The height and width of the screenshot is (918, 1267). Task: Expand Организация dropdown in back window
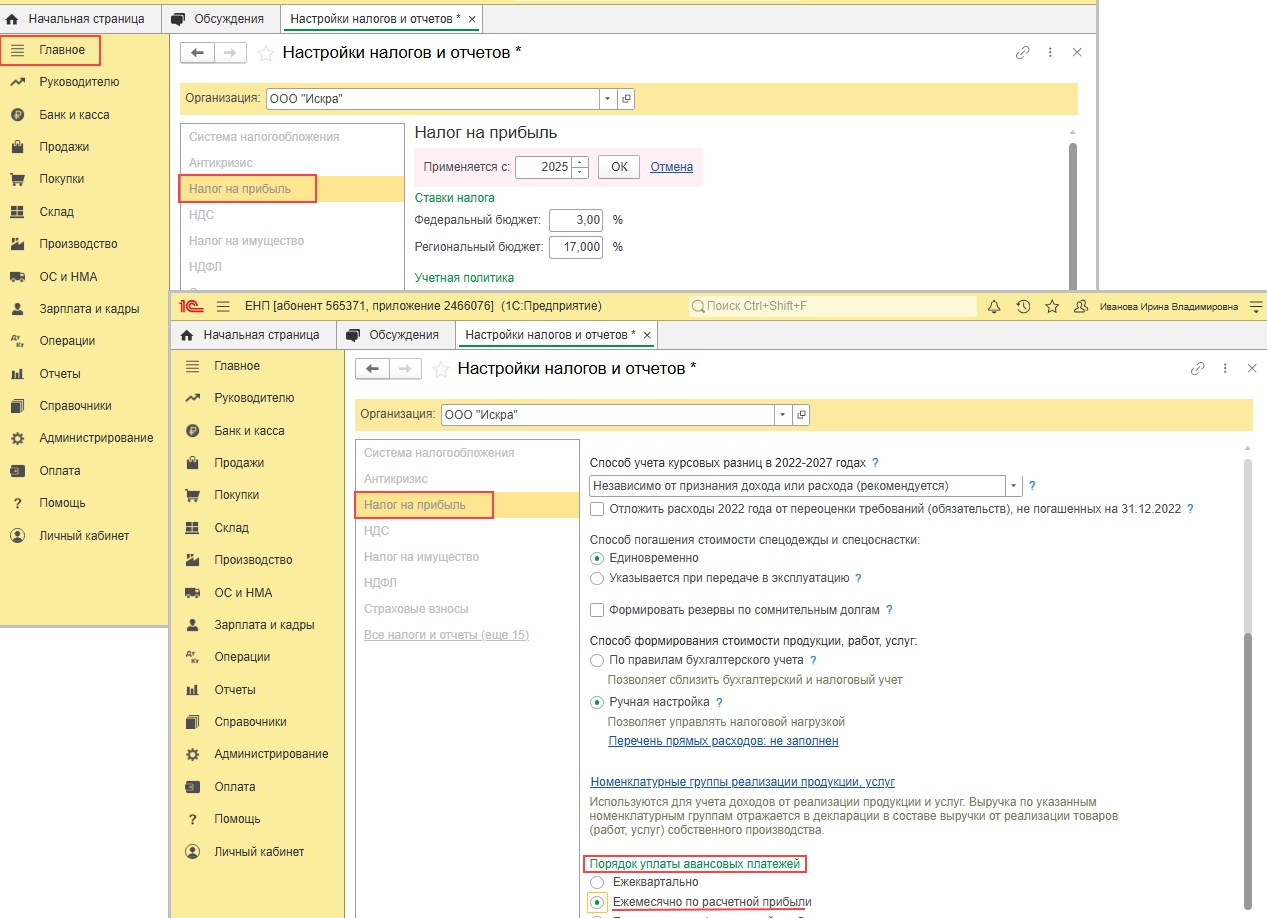607,99
